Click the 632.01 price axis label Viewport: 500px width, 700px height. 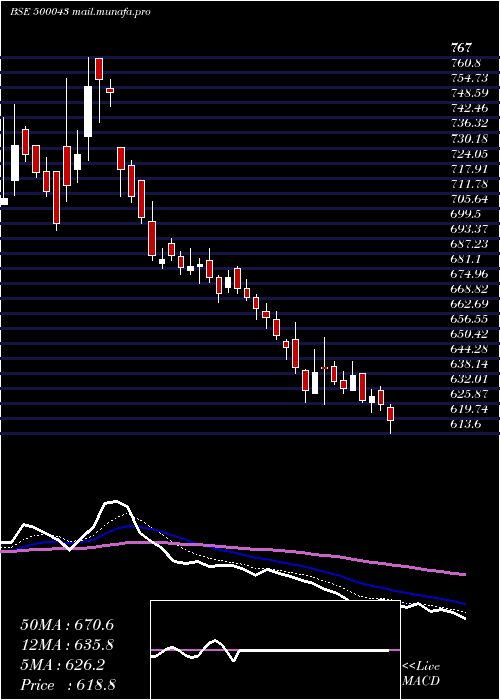pos(470,379)
